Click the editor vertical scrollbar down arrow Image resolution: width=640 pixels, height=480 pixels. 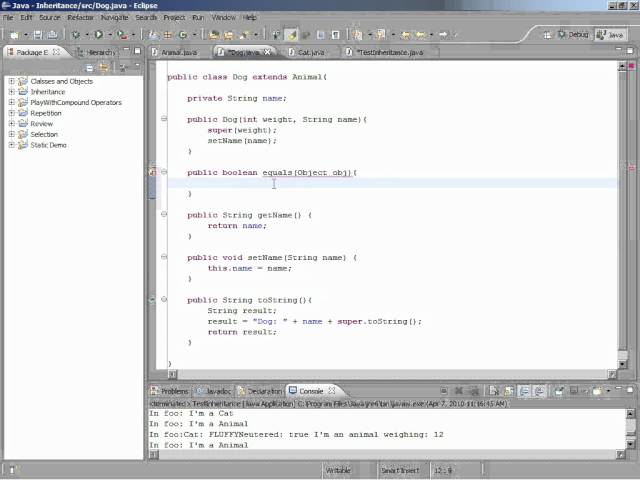[x=622, y=364]
